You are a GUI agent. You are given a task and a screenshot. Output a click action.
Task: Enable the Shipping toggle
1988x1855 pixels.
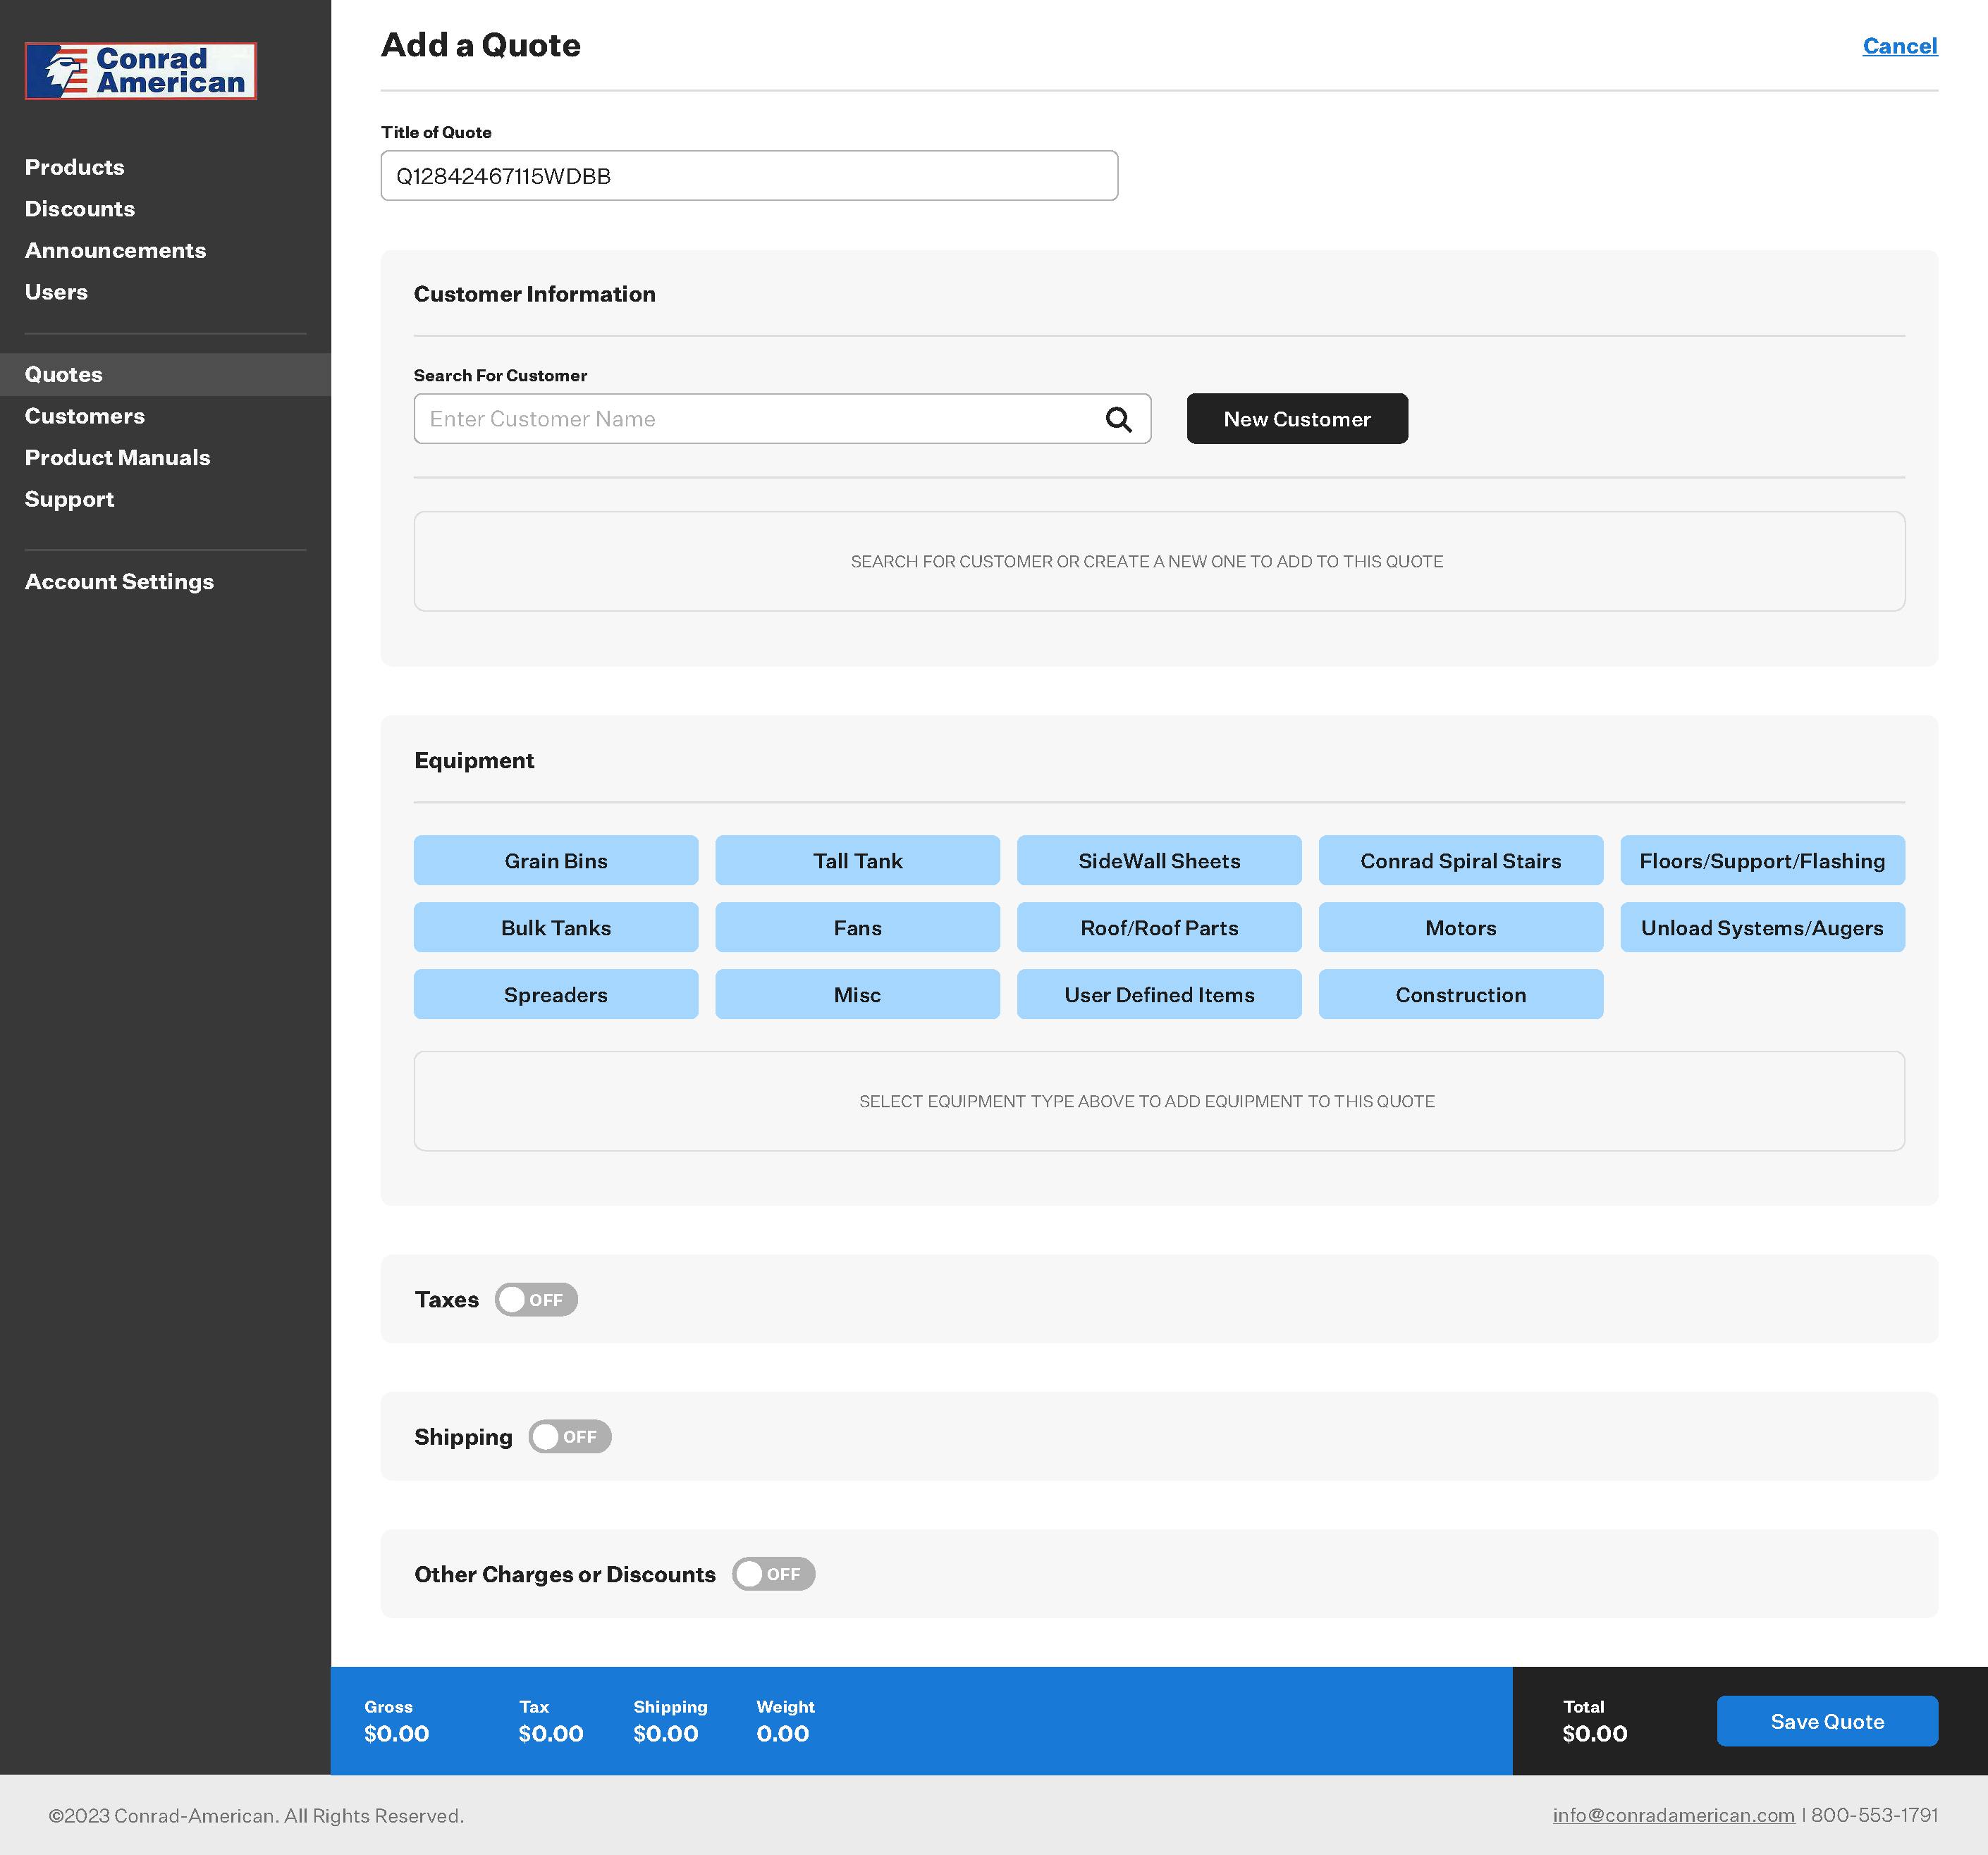coord(569,1436)
